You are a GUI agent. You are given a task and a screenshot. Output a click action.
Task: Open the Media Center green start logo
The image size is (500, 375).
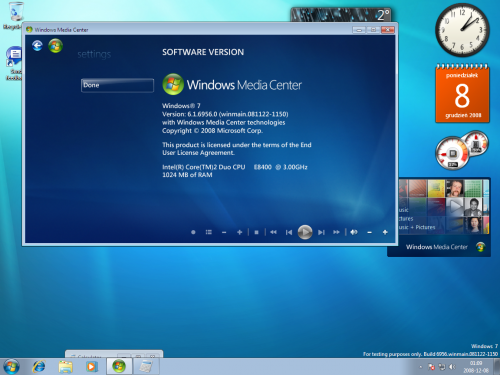pyautogui.click(x=56, y=46)
